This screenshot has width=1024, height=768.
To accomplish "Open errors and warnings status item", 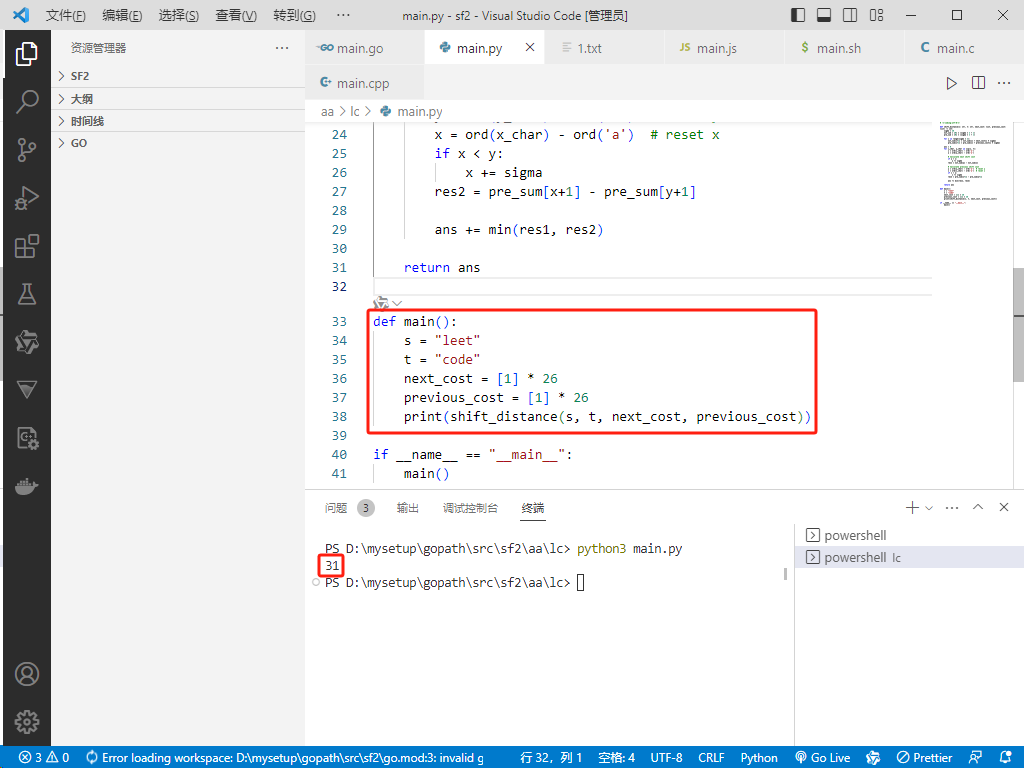I will tap(44, 758).
